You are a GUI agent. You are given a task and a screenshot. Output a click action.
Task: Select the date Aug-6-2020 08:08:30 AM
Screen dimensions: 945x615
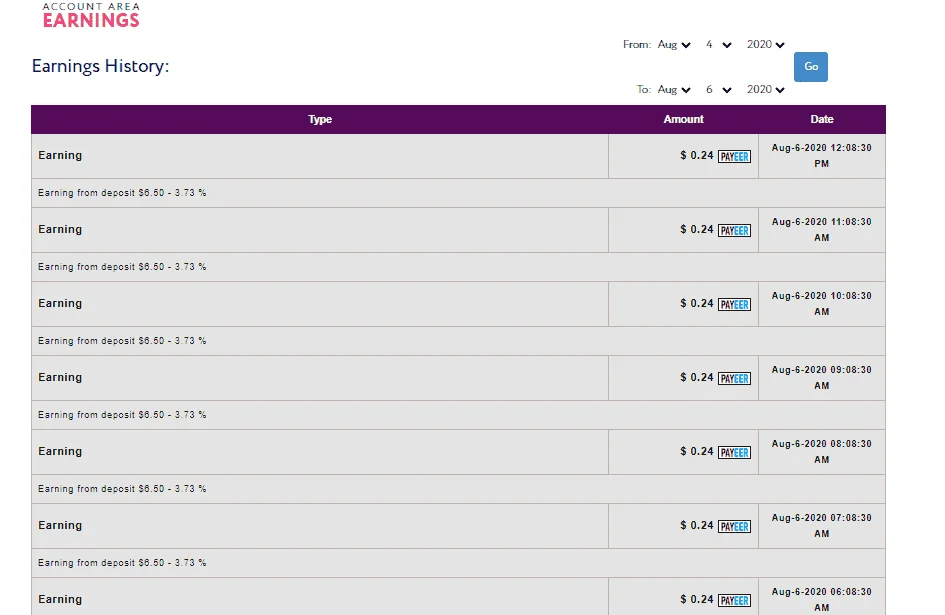click(x=821, y=452)
